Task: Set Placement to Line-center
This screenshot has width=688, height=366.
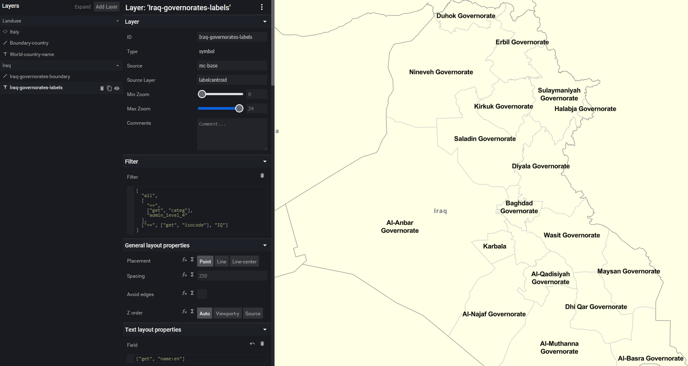Action: [x=244, y=262]
